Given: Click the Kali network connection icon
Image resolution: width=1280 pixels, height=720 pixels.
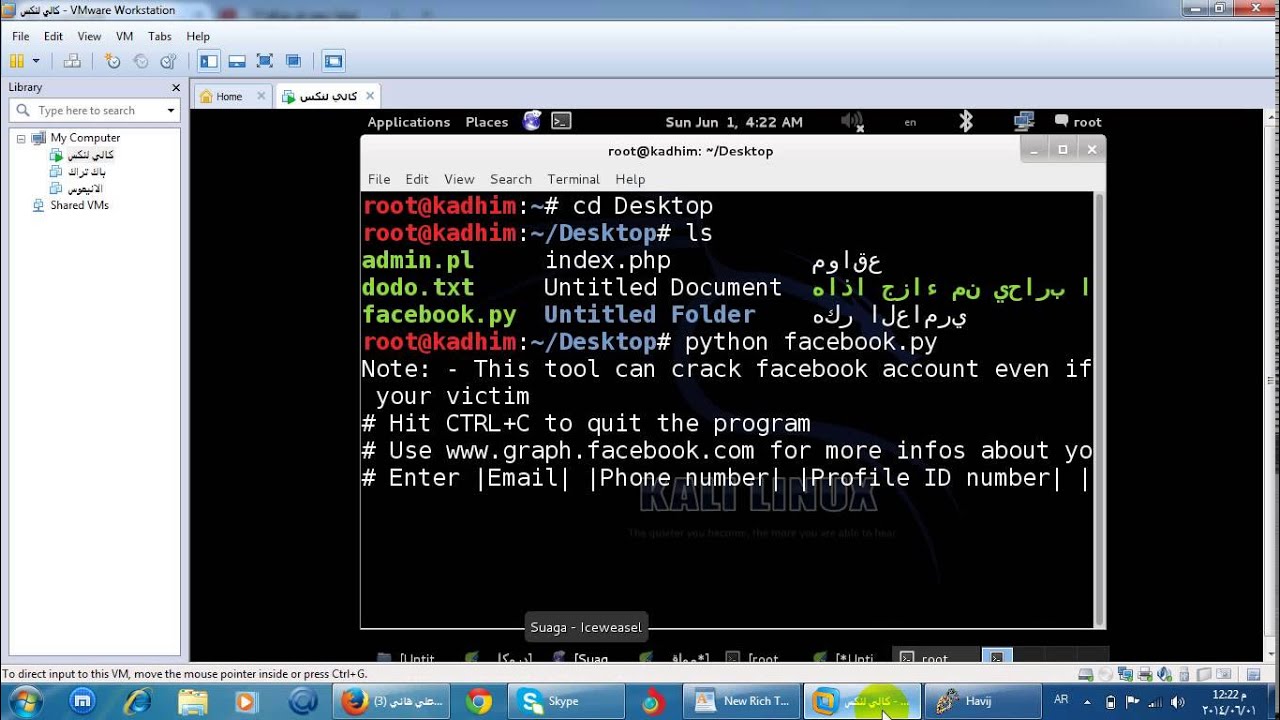Looking at the screenshot, I should pos(1023,121).
